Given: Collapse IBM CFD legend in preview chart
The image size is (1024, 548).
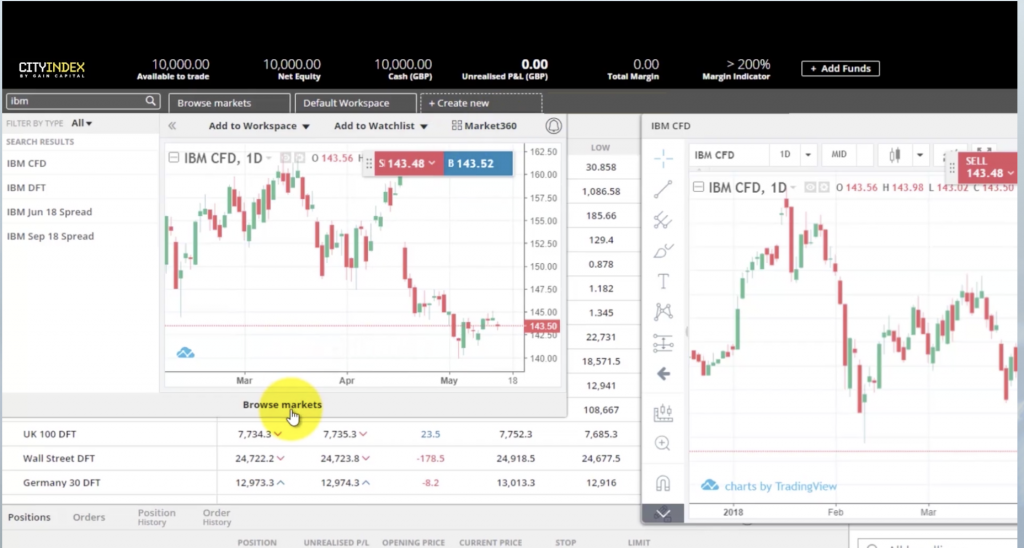Looking at the screenshot, I should click(173, 157).
